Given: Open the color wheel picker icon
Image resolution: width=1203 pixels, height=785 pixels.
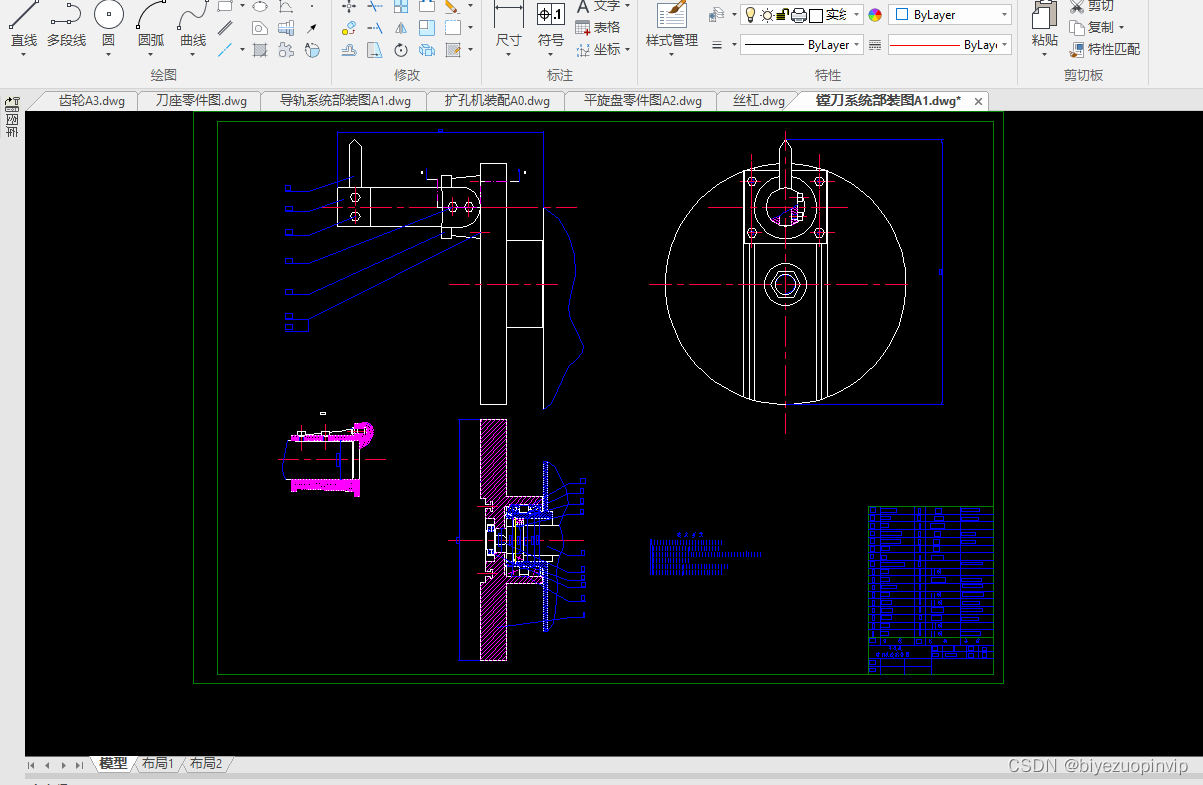Looking at the screenshot, I should pos(875,15).
